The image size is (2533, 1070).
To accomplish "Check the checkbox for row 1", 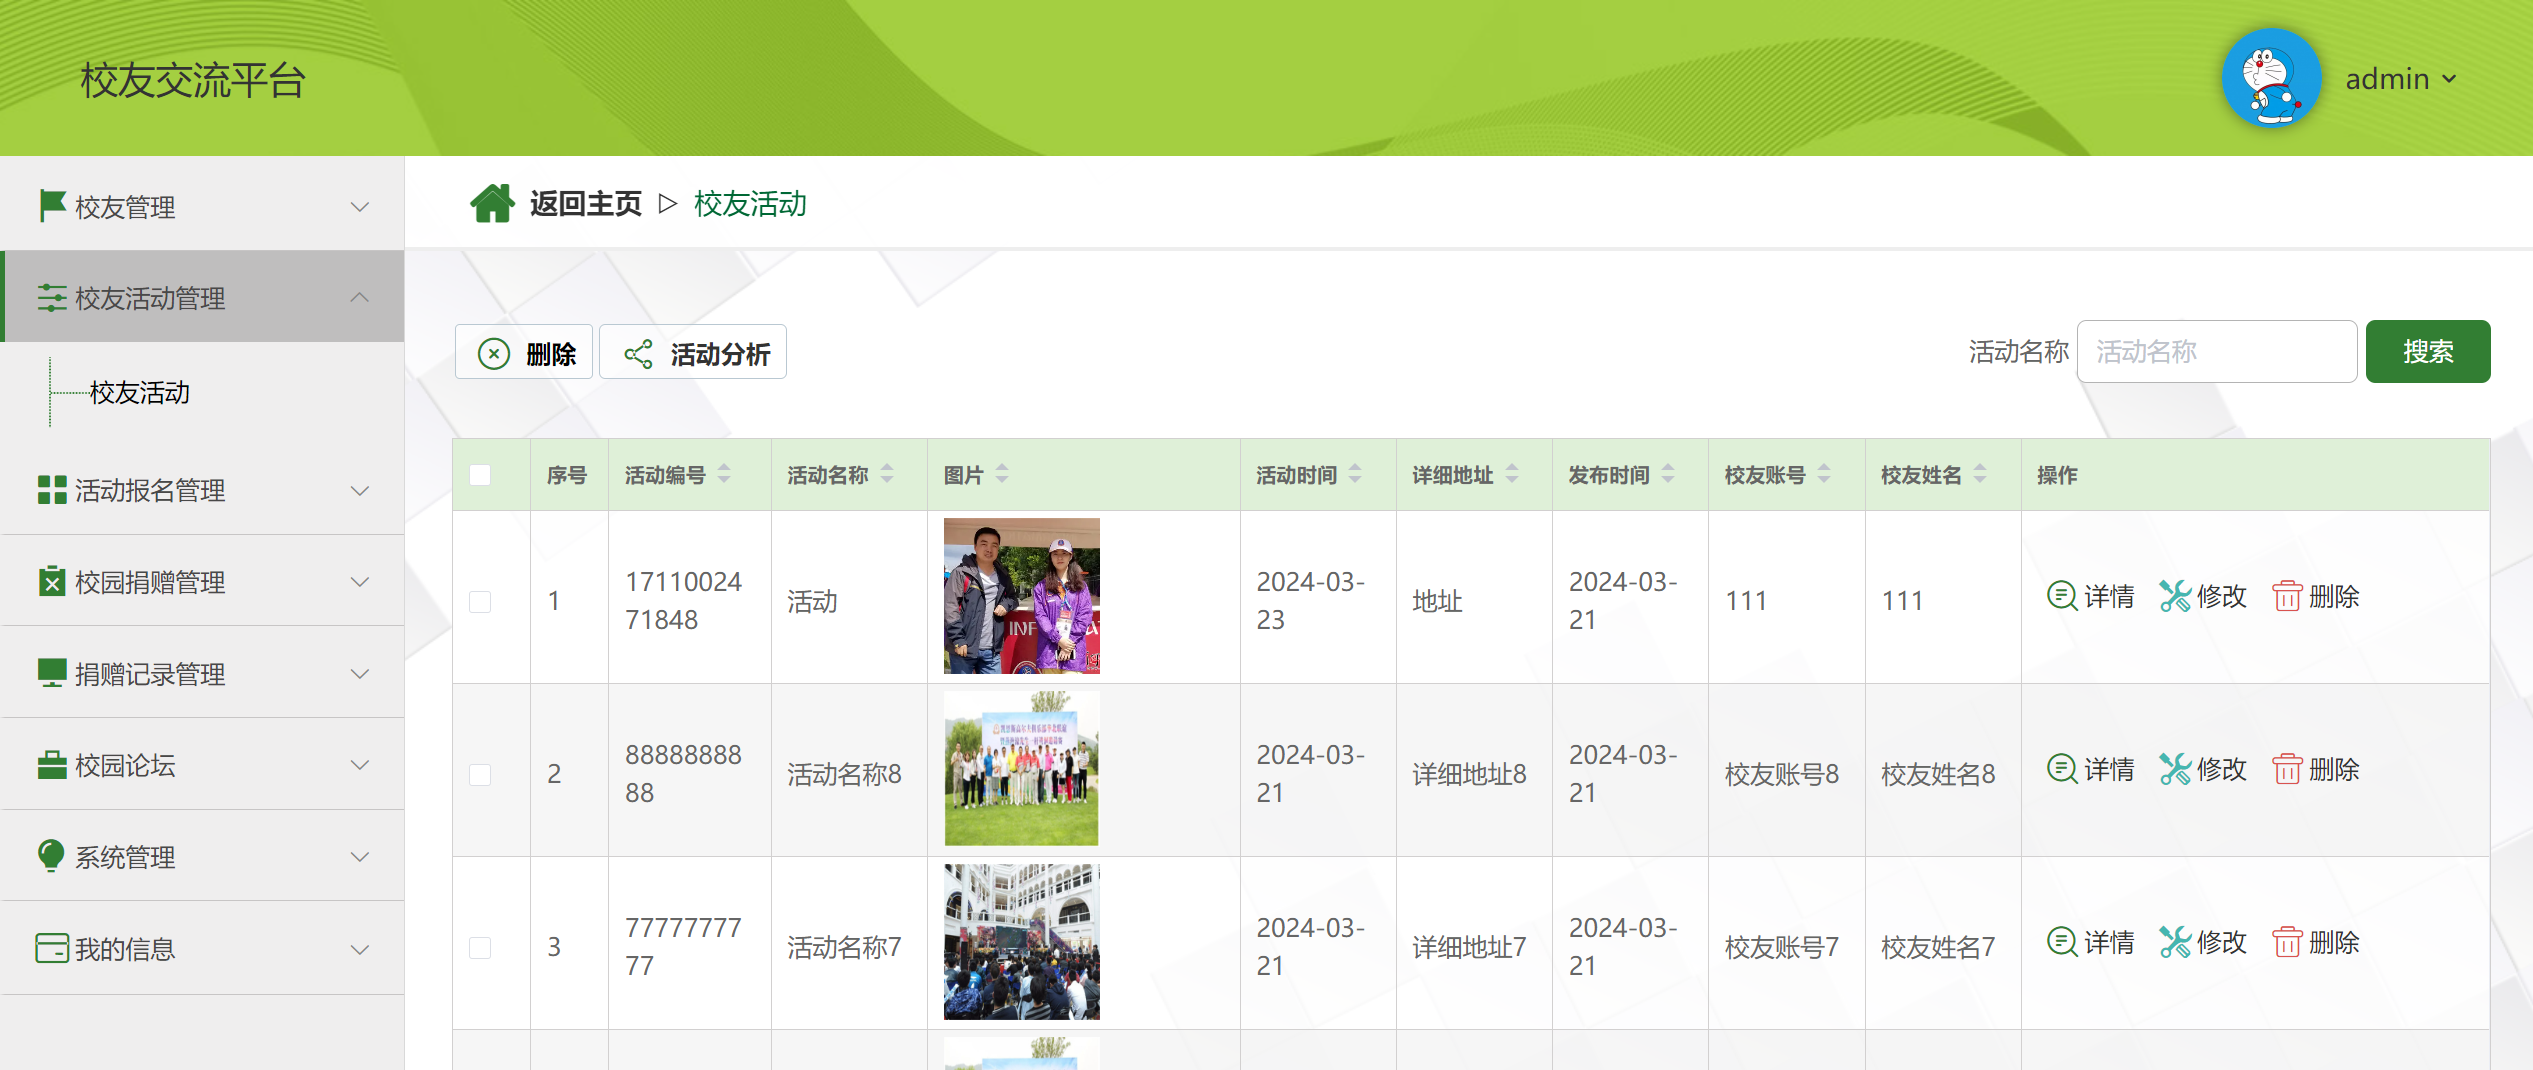I will pos(480,601).
